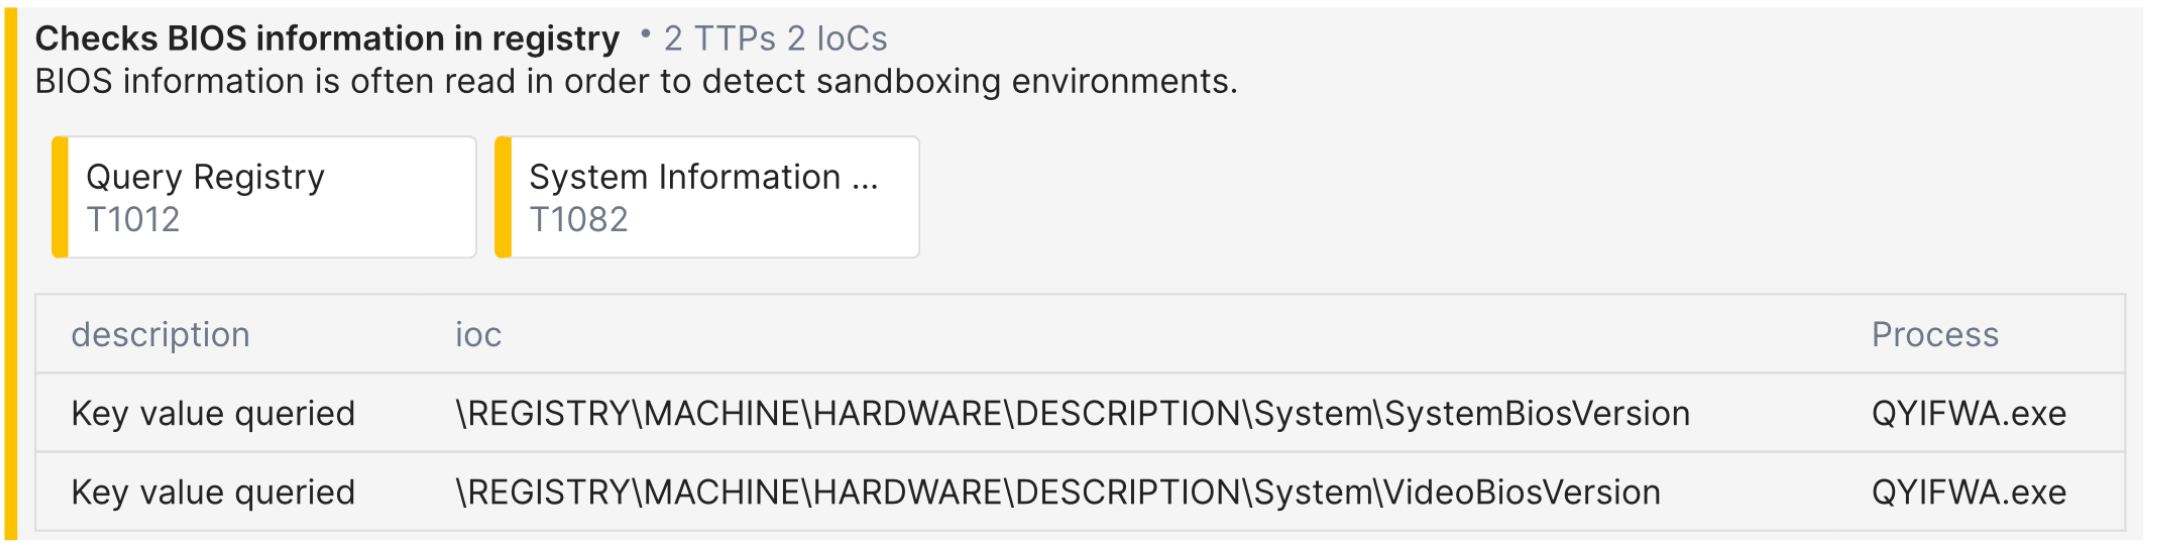The width and height of the screenshot is (2160, 550).
Task: Click "Key value queried" in the SystemBiosVersion row
Action: (213, 413)
